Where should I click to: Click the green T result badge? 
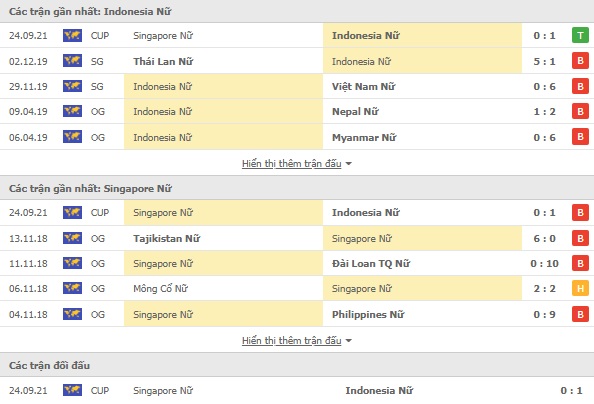pos(580,35)
